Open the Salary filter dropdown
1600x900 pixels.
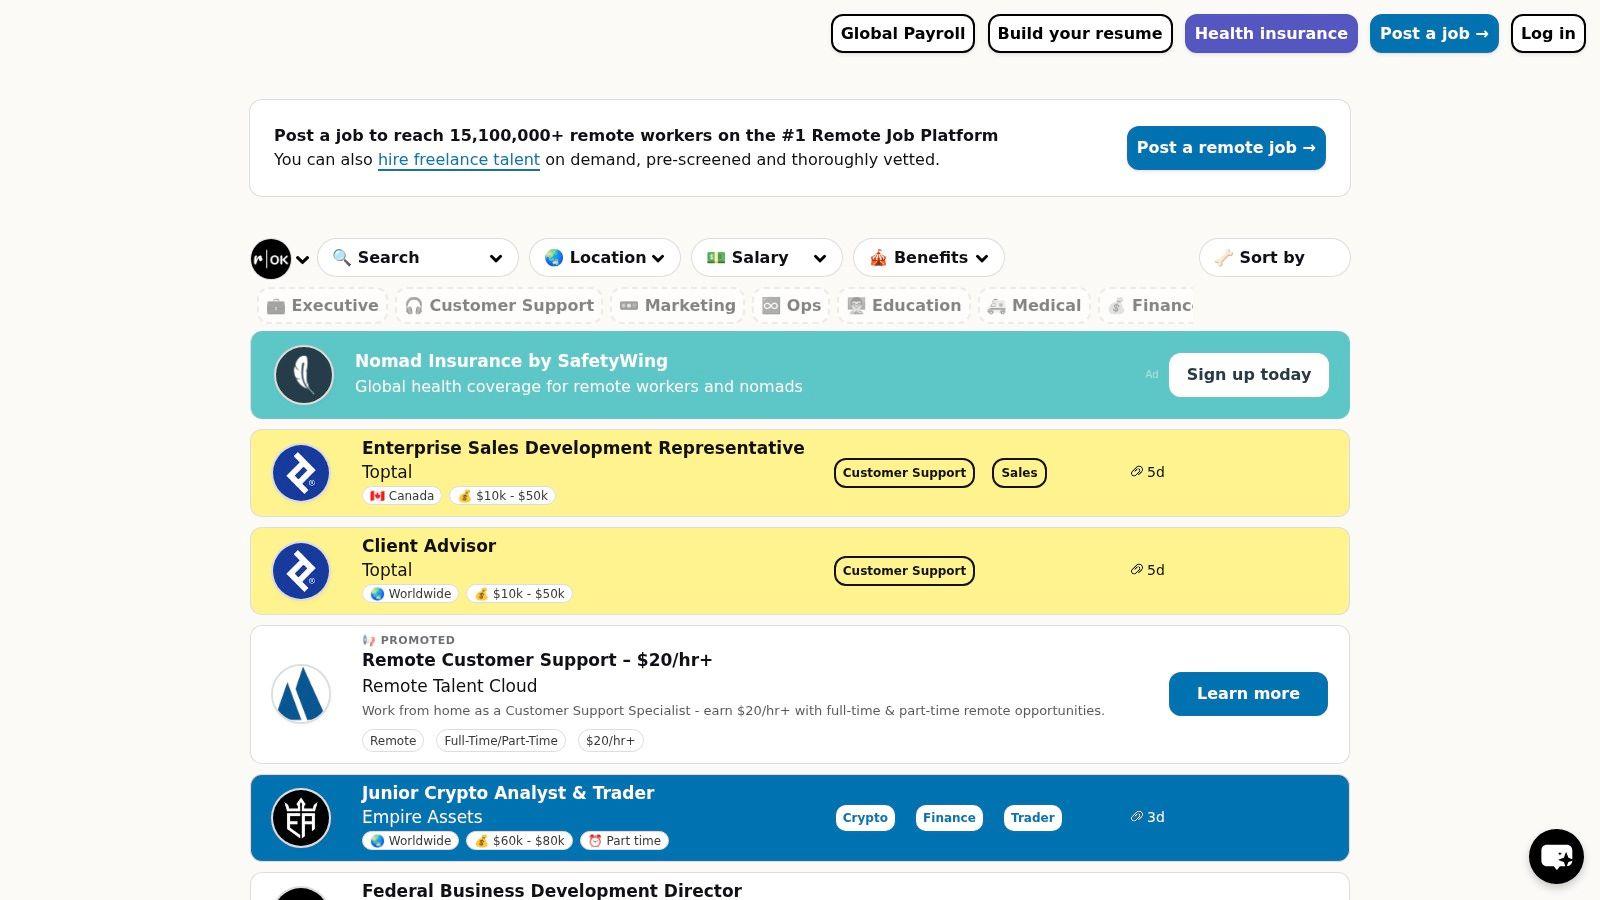767,258
